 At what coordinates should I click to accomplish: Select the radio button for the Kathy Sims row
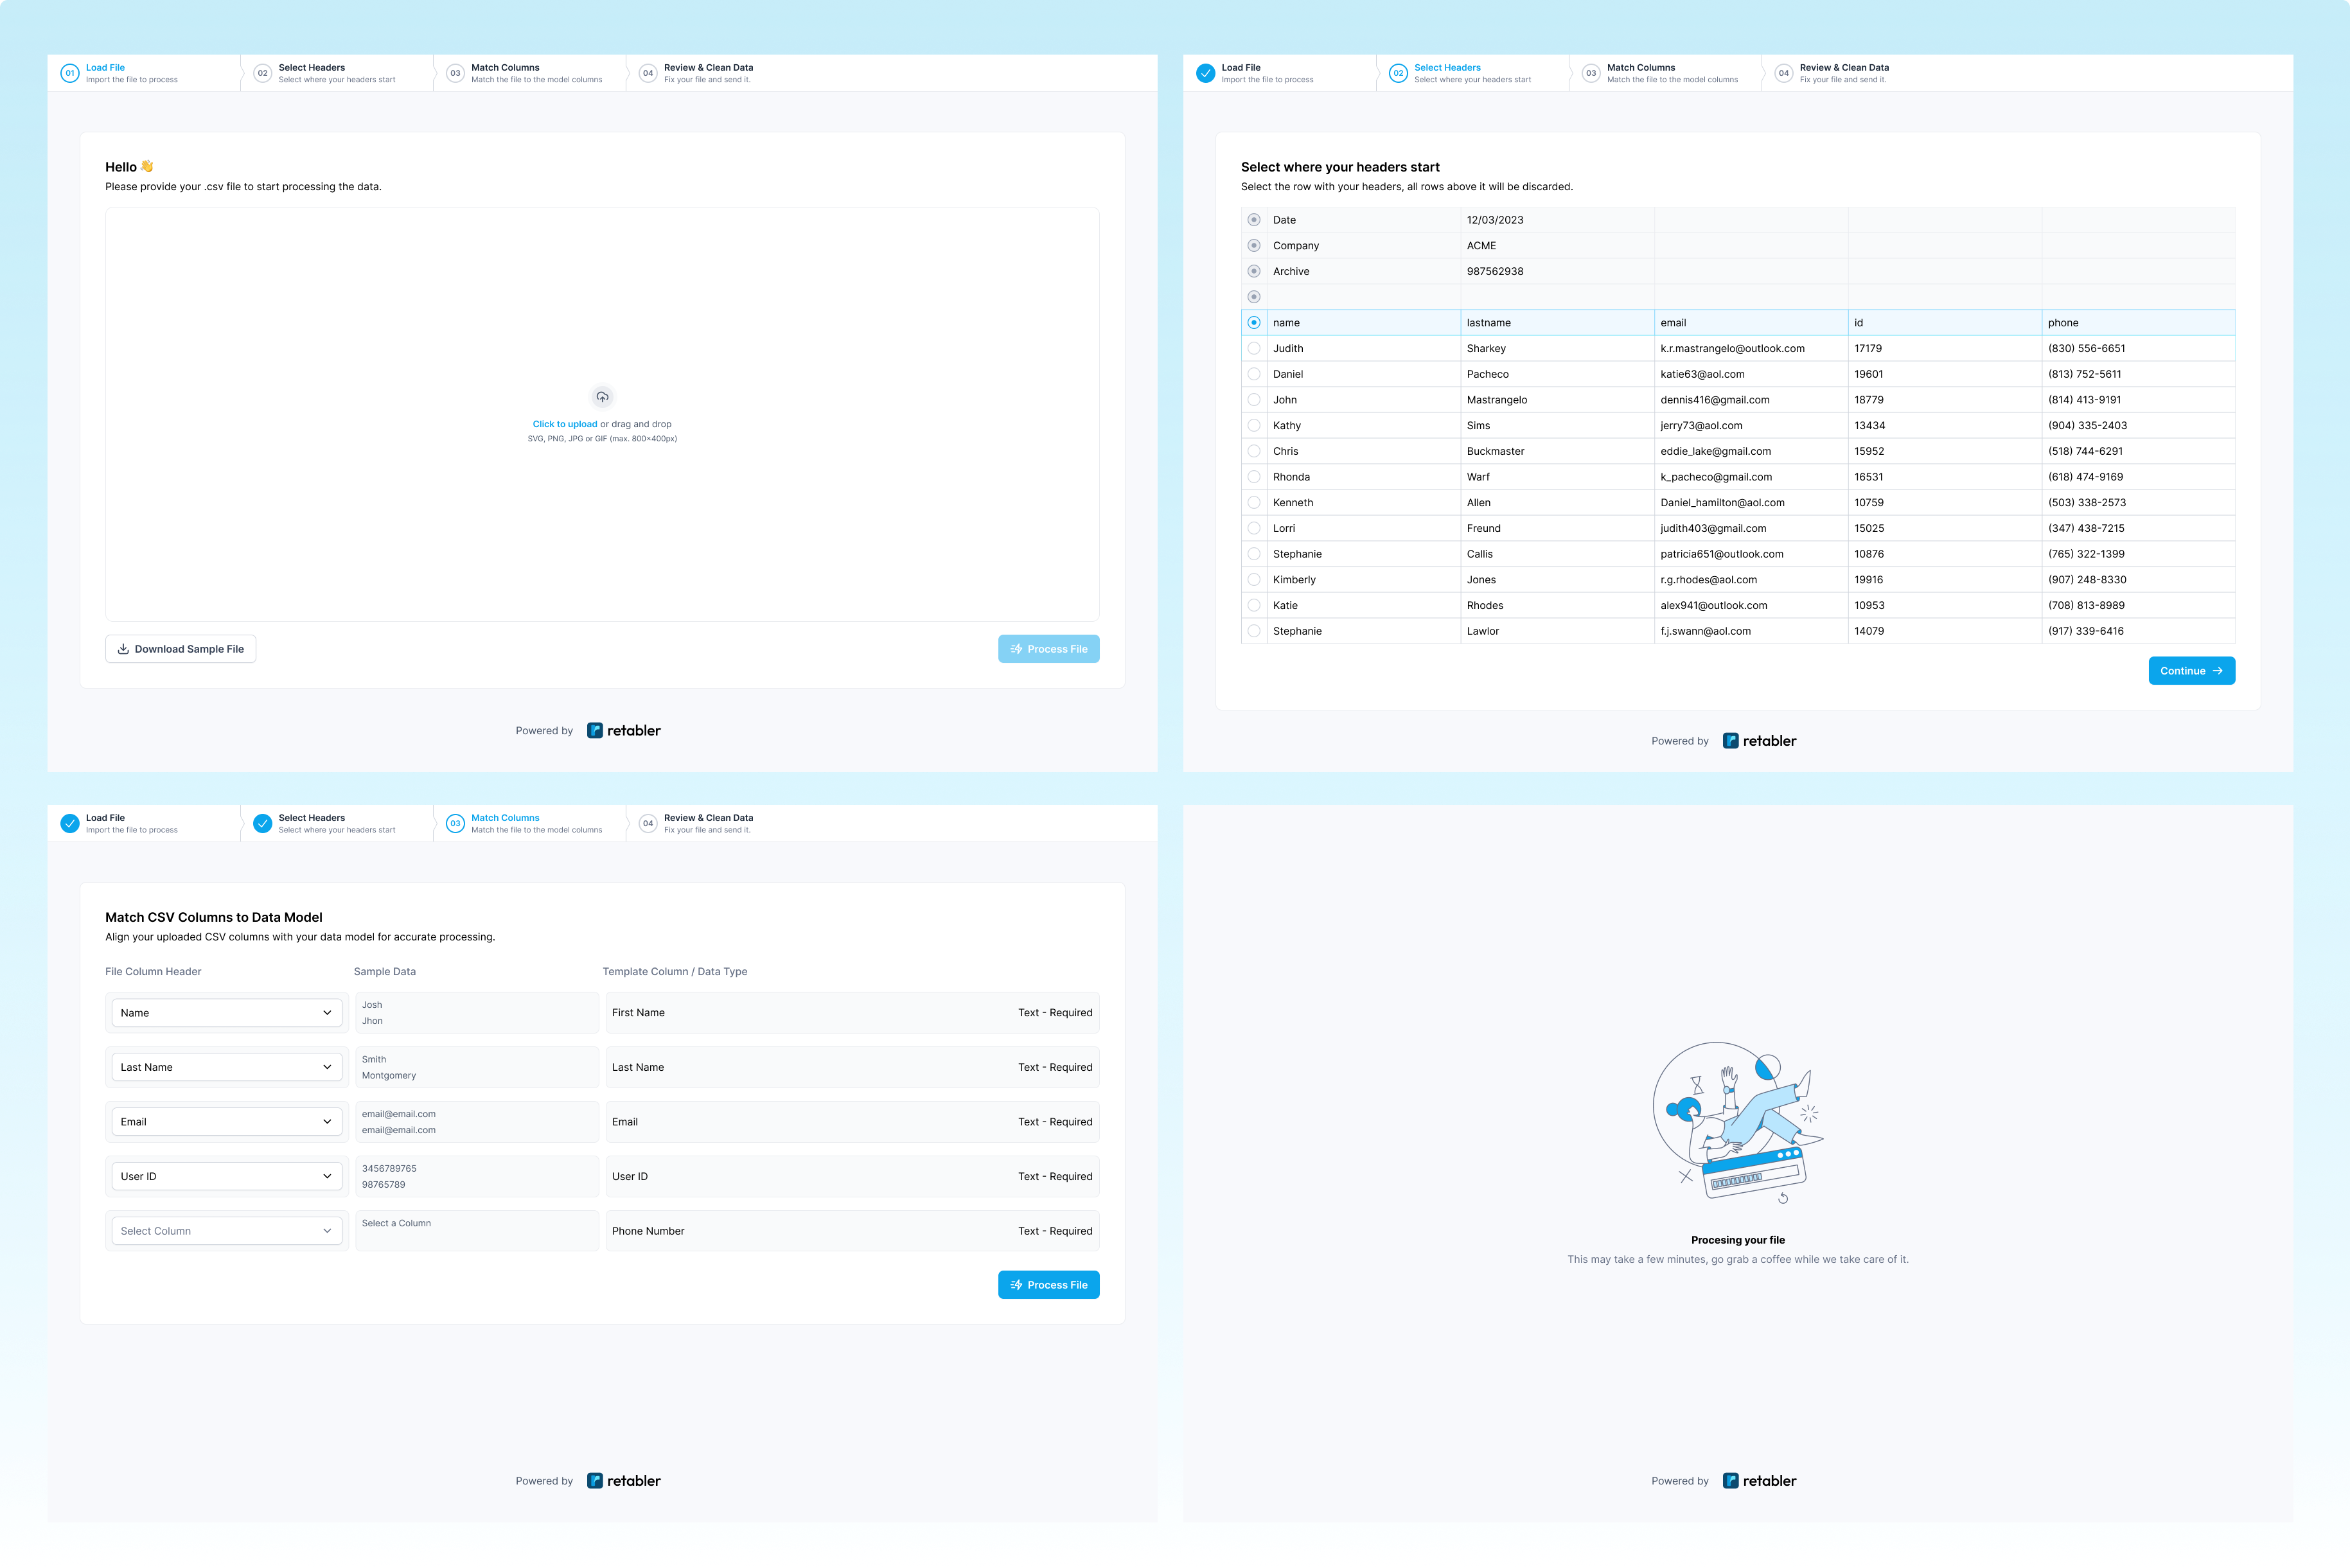click(x=1254, y=426)
